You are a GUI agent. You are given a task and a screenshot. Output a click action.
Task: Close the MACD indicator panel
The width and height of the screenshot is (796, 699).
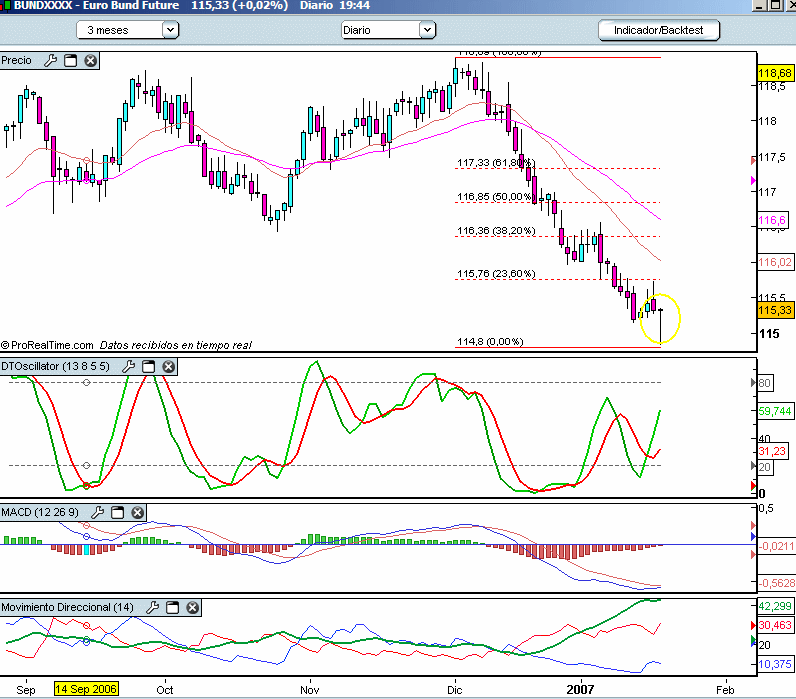coord(137,513)
